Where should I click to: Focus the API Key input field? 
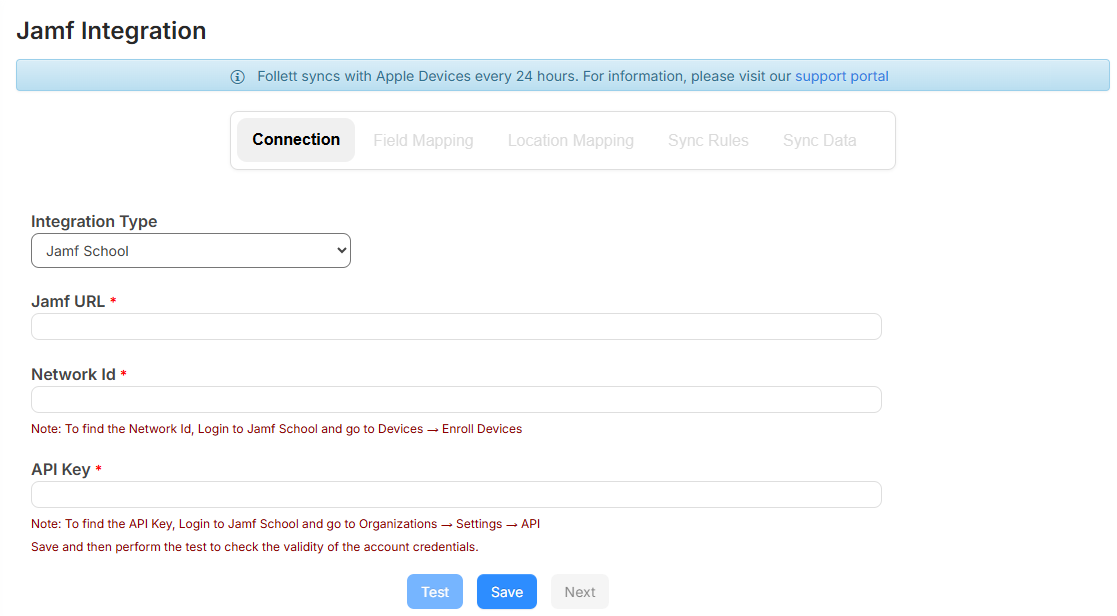(x=456, y=494)
